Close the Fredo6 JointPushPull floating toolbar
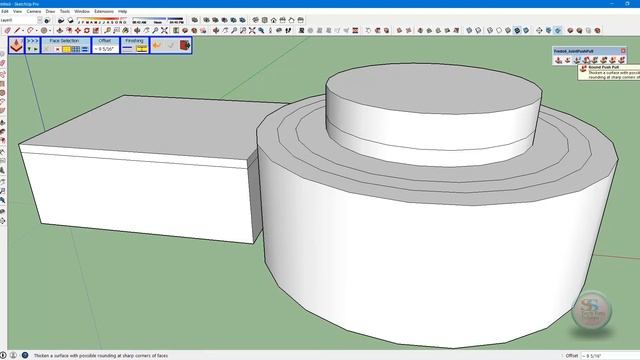 [x=623, y=51]
